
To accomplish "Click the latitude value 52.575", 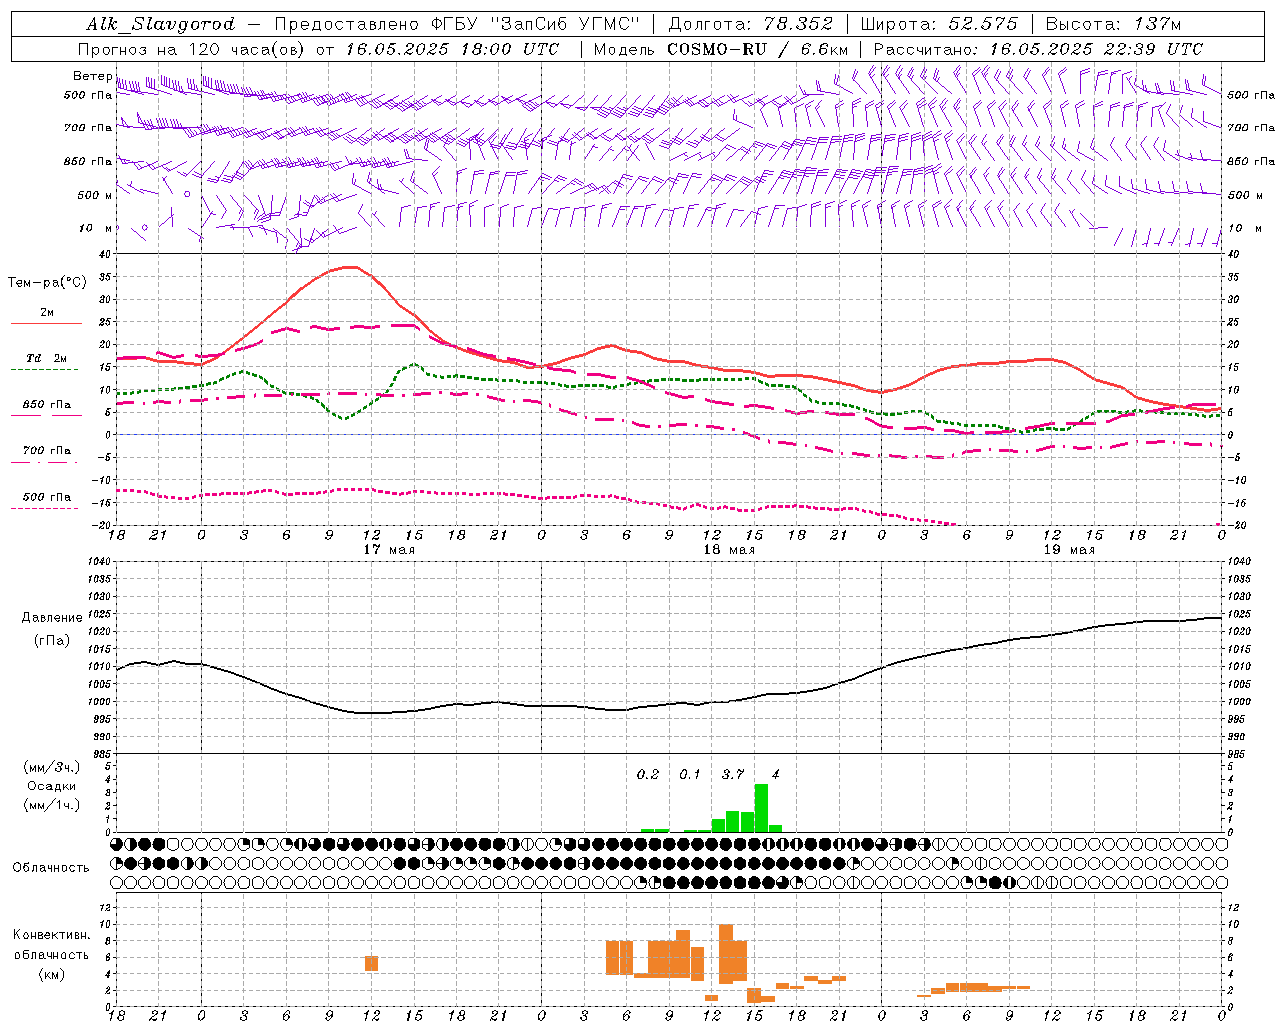I will (x=983, y=24).
